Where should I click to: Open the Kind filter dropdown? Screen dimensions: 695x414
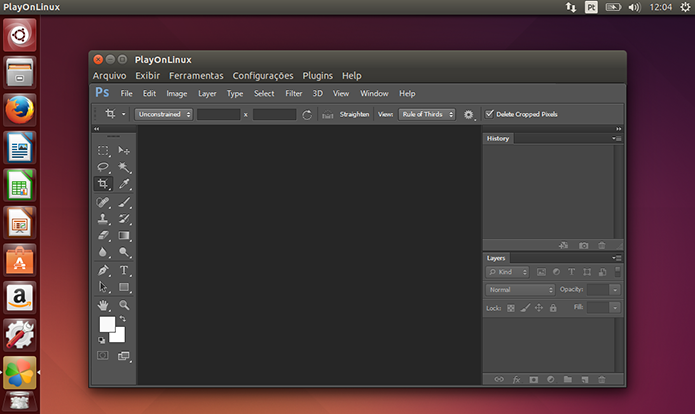pos(508,272)
